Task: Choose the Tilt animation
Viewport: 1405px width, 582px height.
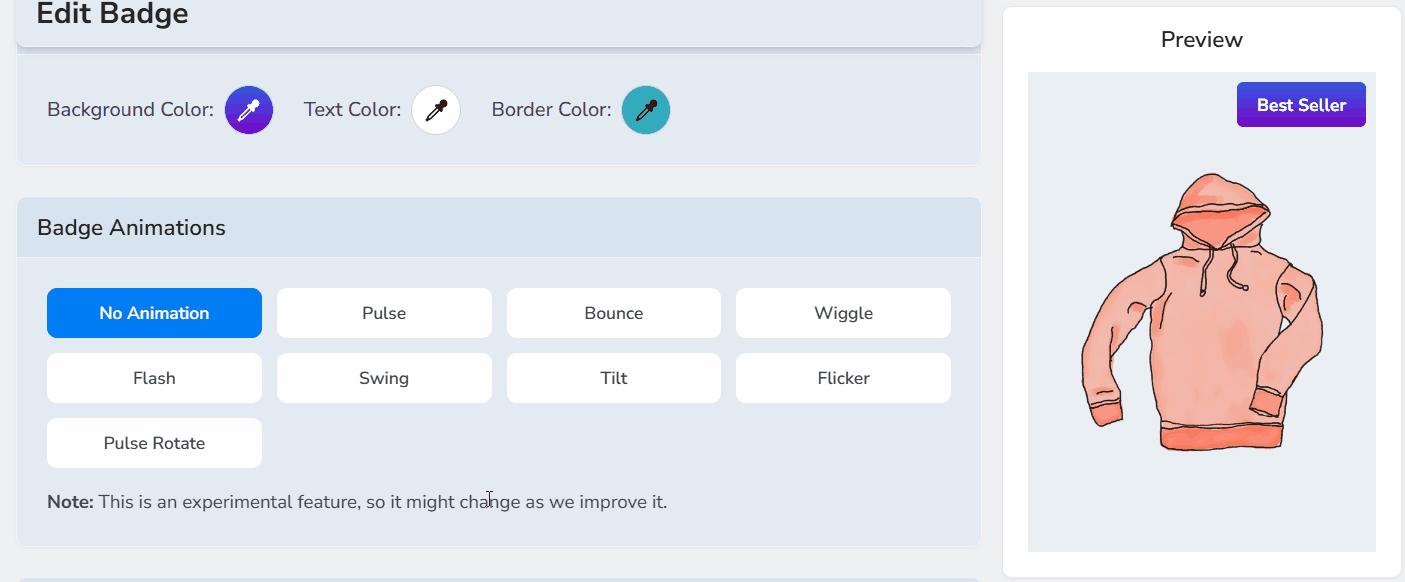Action: pyautogui.click(x=613, y=378)
